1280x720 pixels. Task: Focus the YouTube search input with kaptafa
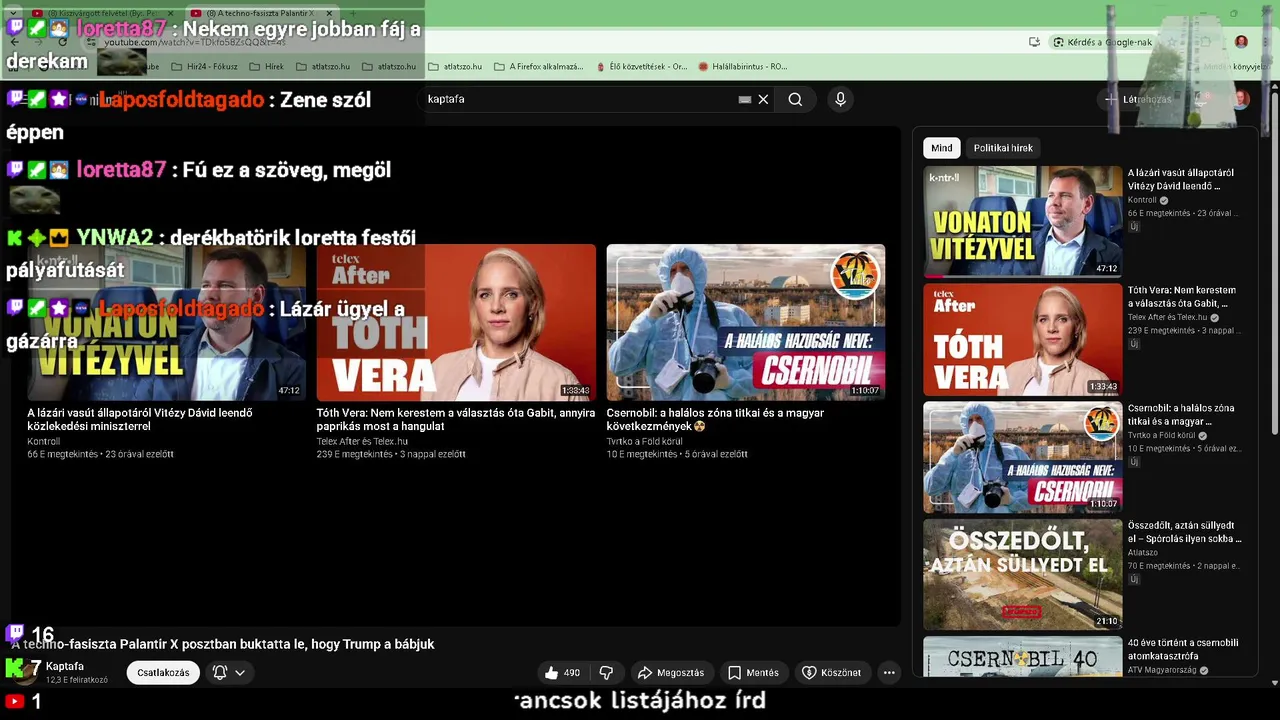point(580,99)
